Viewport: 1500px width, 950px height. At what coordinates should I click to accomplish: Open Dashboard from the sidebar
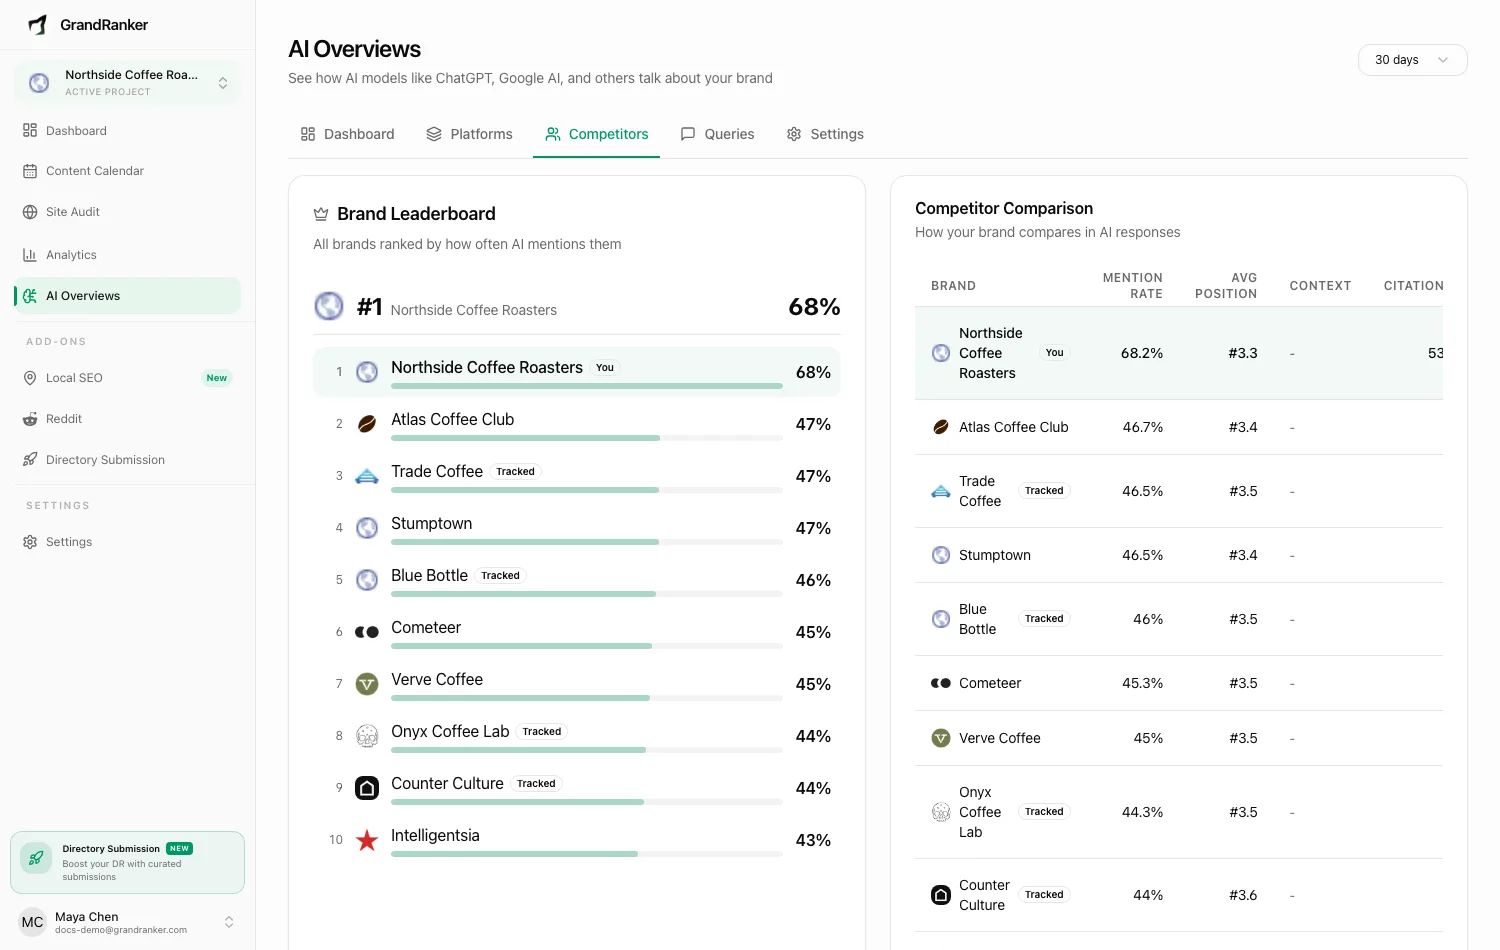[x=127, y=131]
